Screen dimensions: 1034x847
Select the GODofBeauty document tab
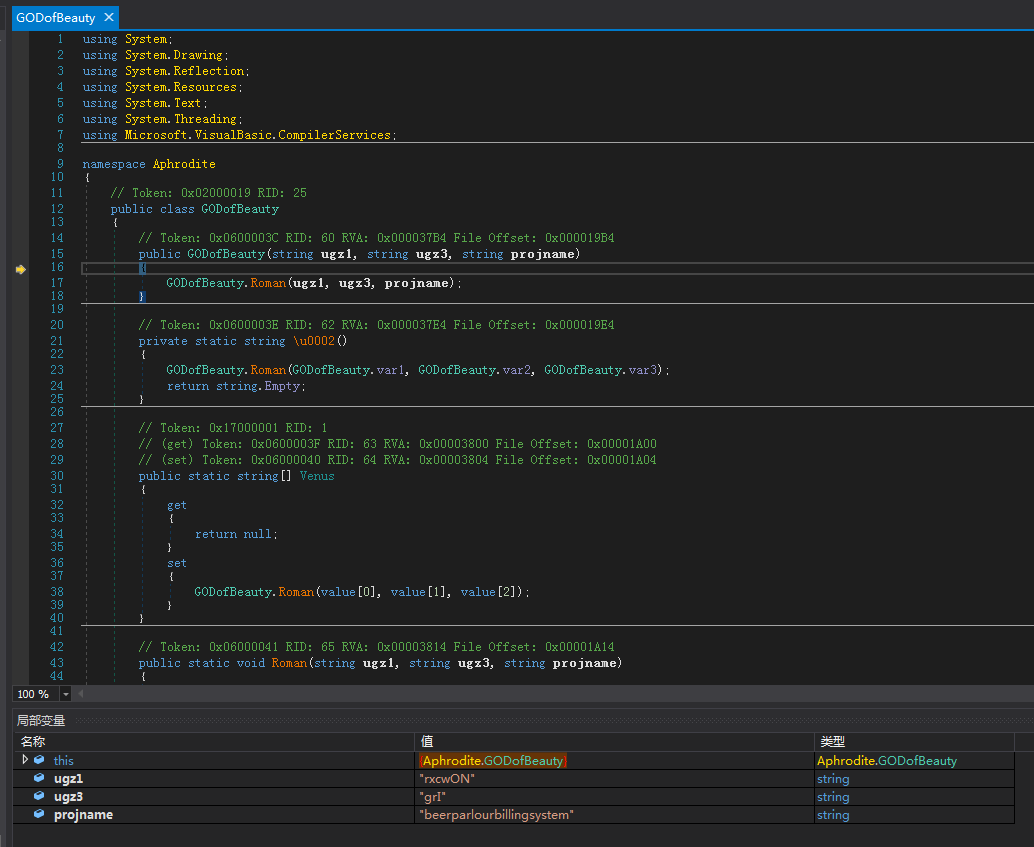[x=55, y=18]
